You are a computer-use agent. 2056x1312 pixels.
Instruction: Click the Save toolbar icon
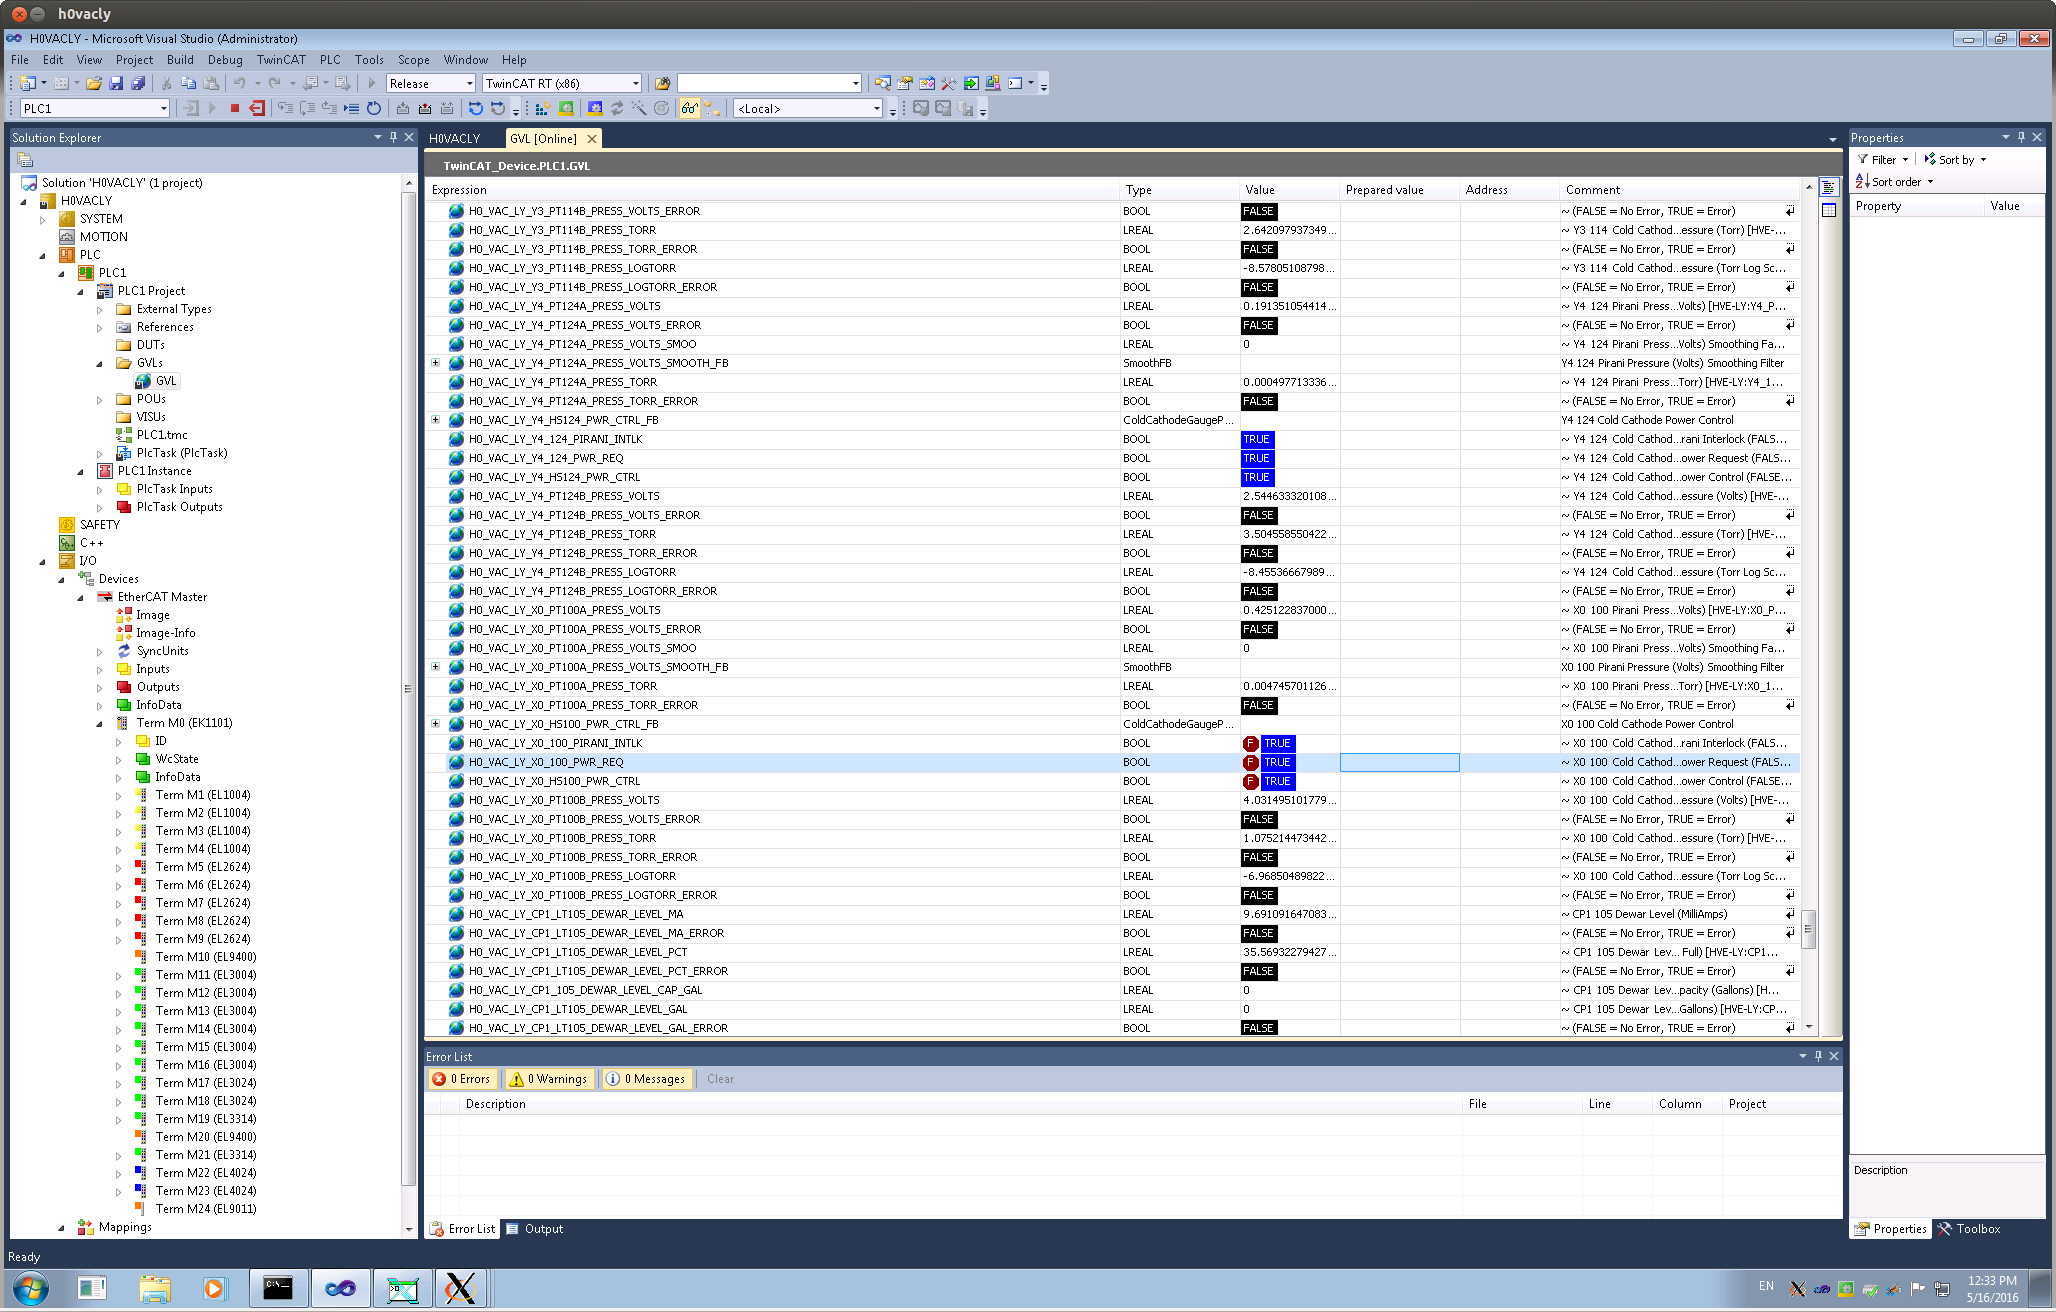116,84
